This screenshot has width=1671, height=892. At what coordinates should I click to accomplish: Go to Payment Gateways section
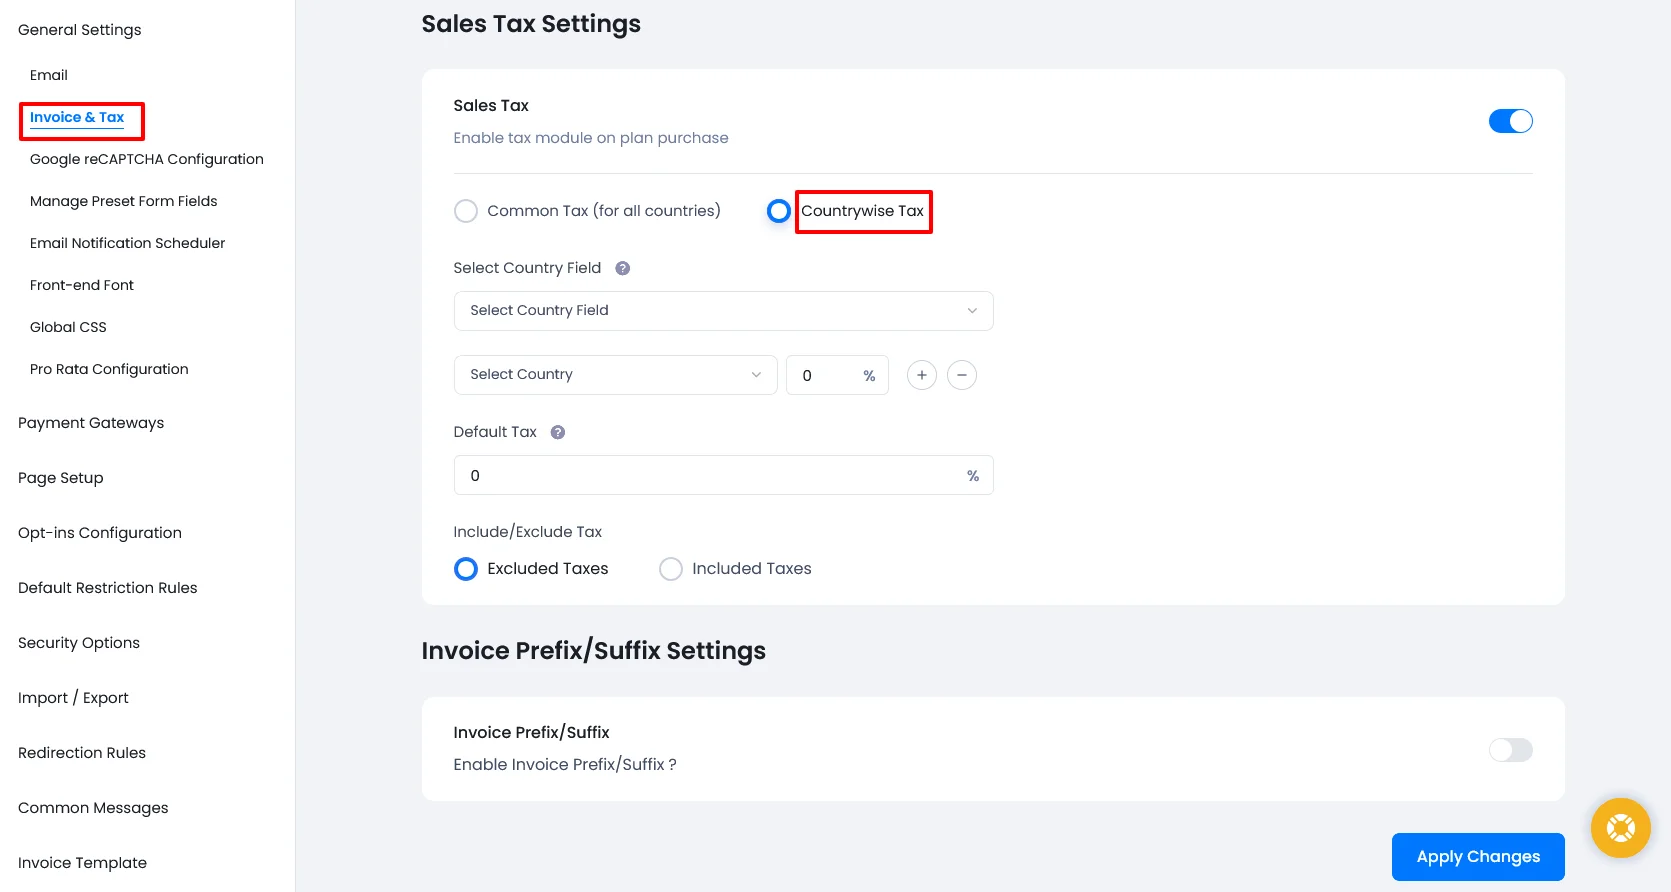pos(91,423)
